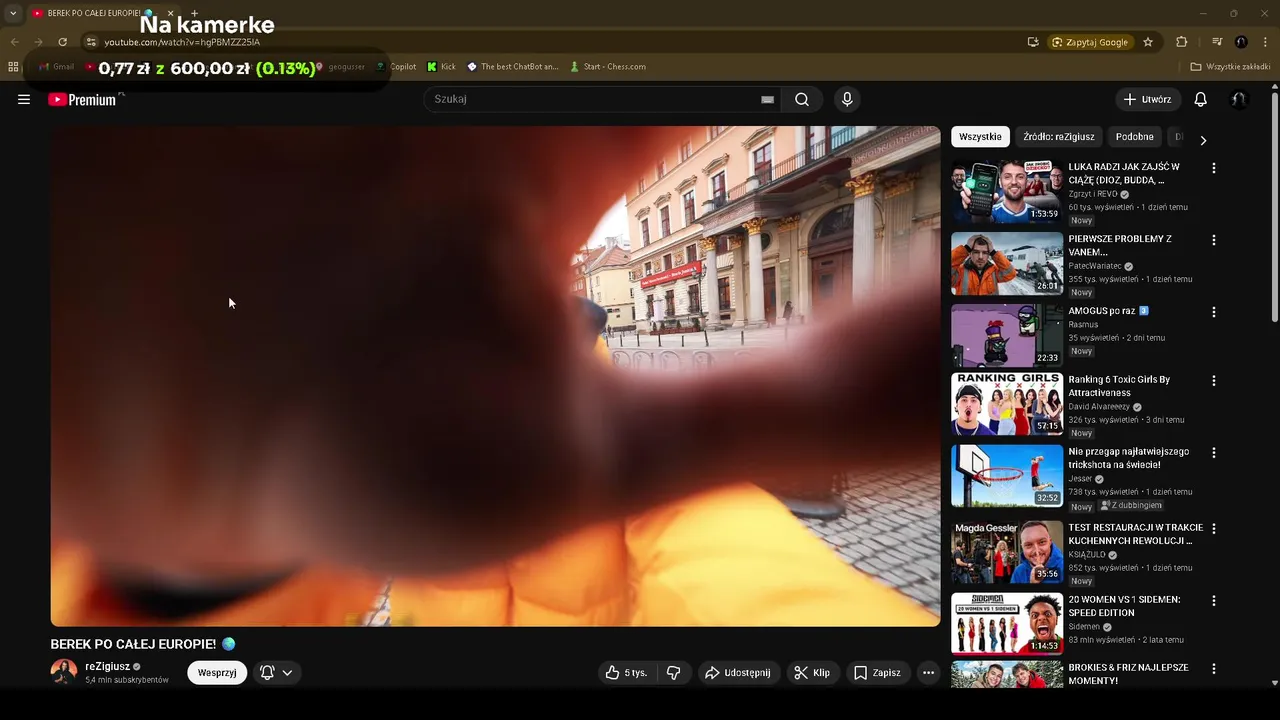1280x720 pixels.
Task: Open AMOGUS po raz thumbnail
Action: tap(1007, 336)
